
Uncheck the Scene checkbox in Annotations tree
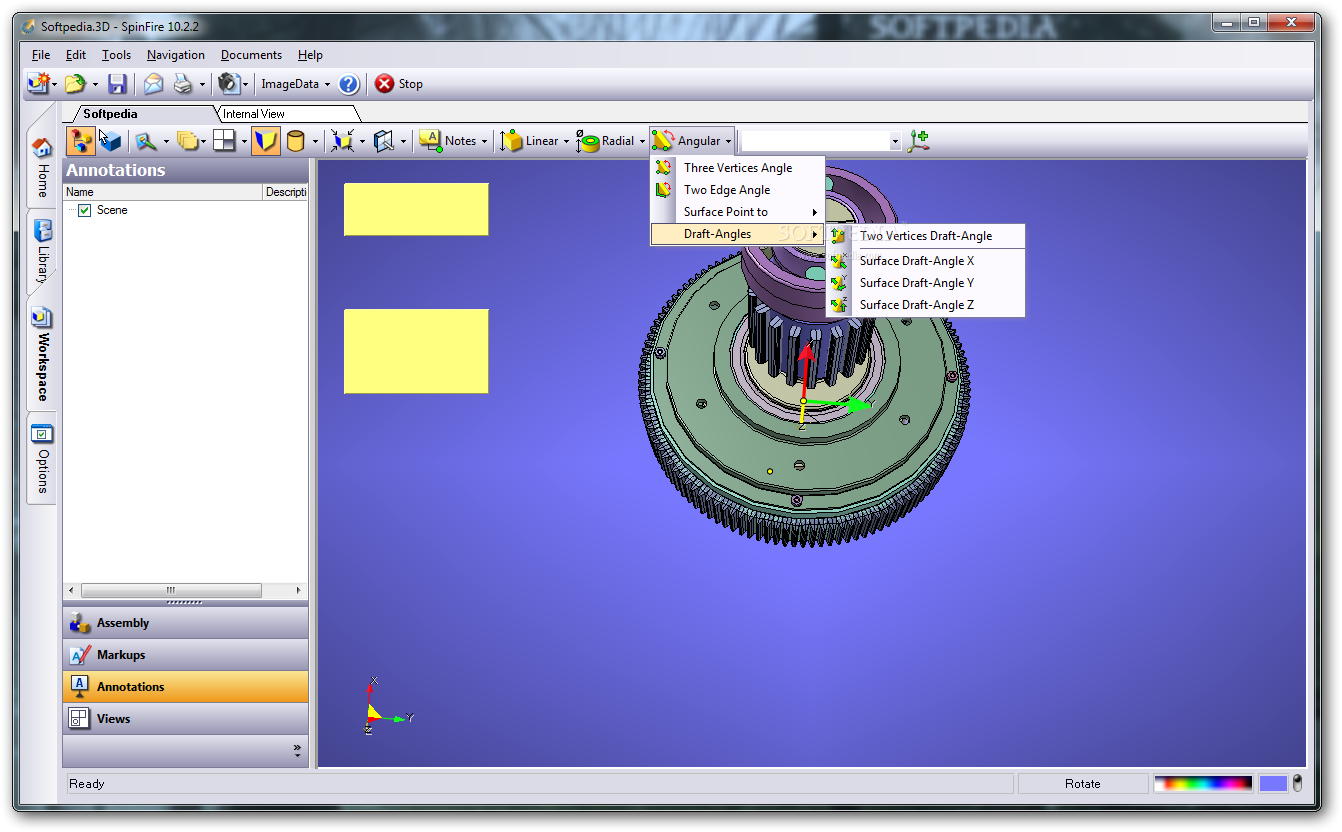(x=85, y=210)
